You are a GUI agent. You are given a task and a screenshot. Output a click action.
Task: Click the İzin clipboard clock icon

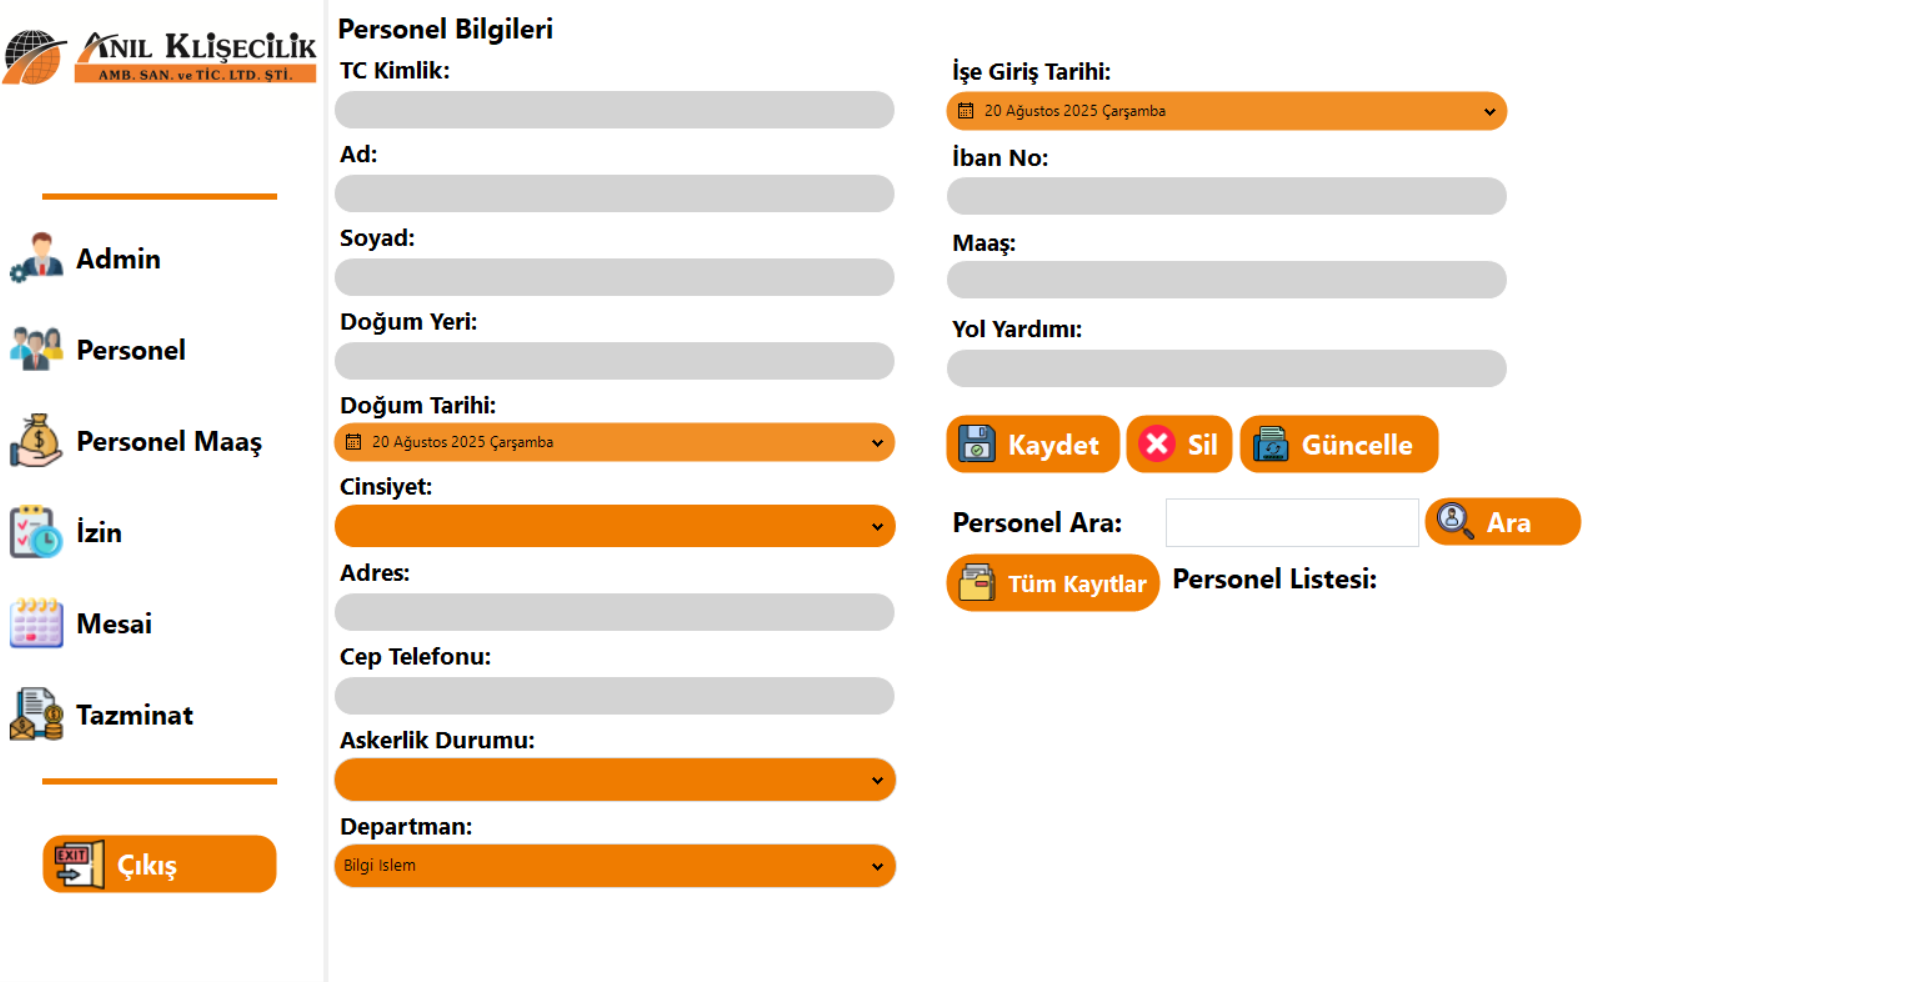coord(36,531)
